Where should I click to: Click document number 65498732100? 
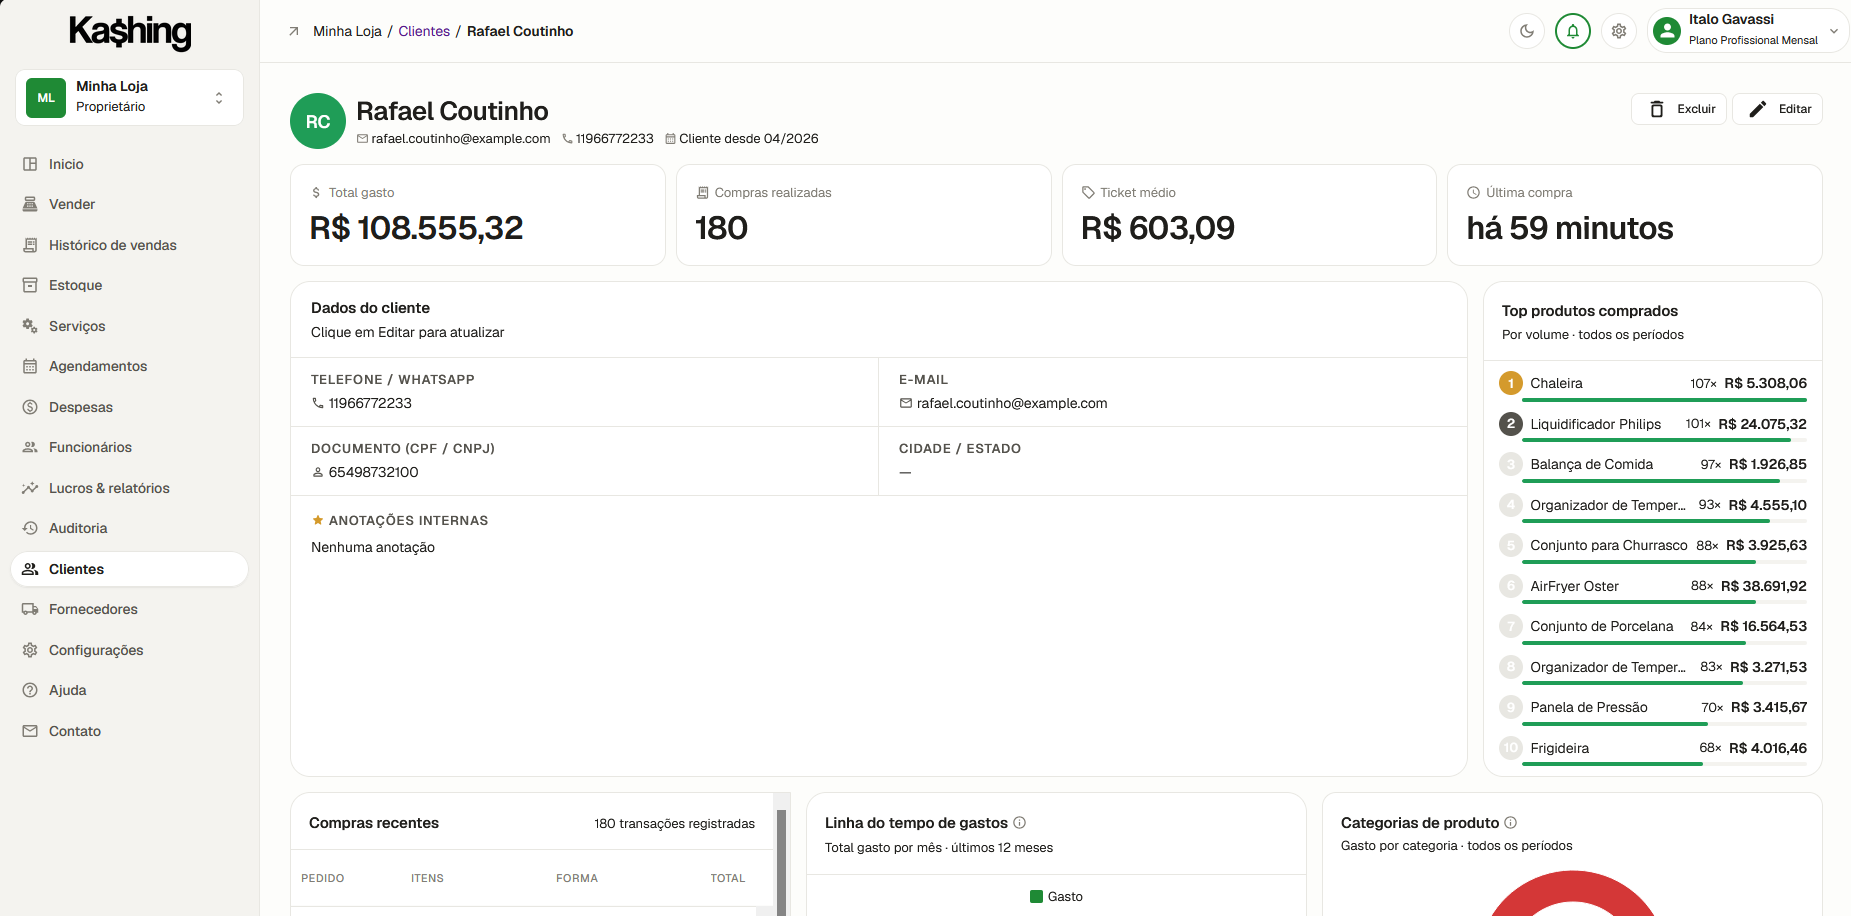click(373, 472)
